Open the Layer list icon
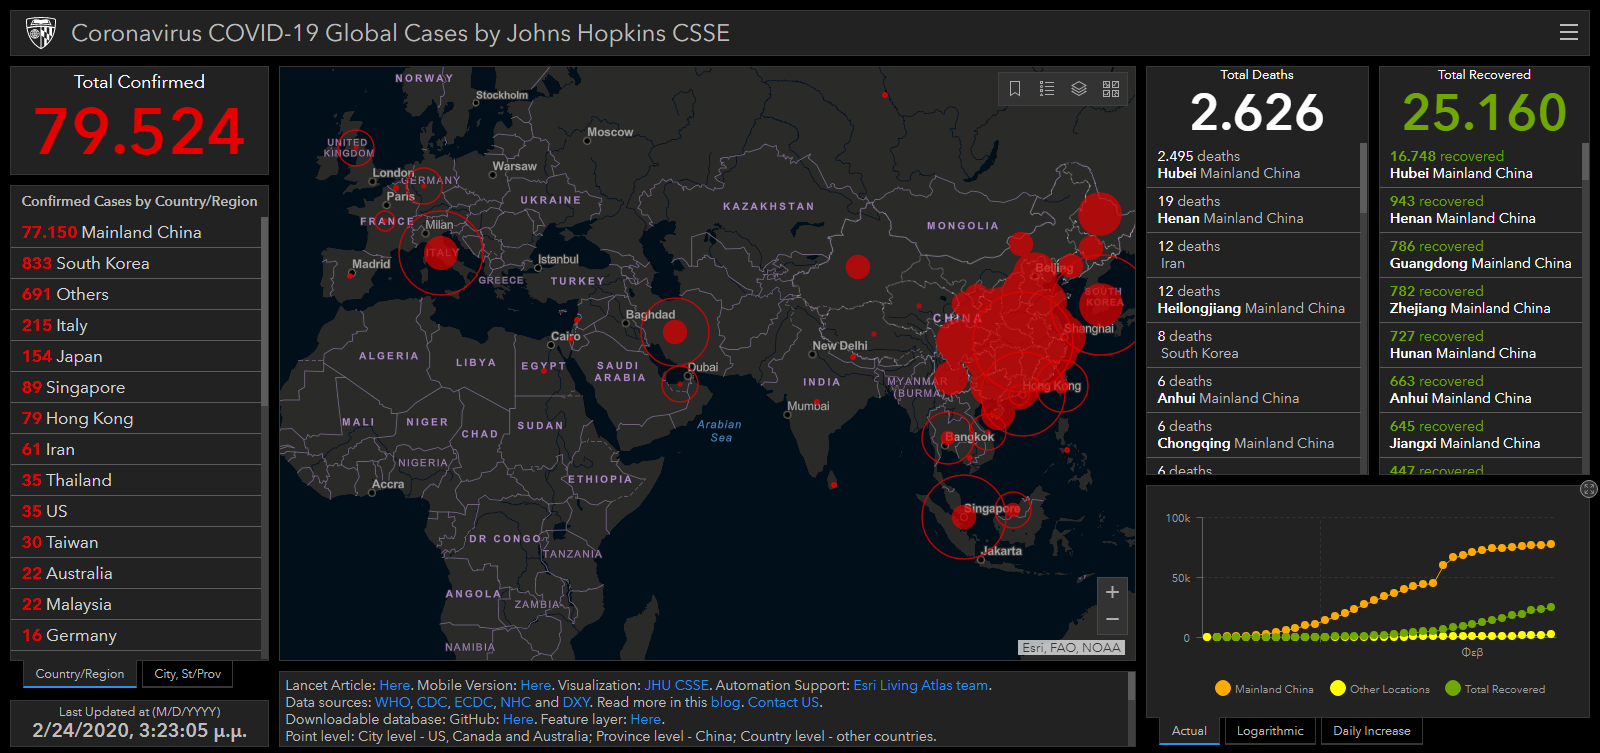Screen dimensions: 1600x753 1079,89
